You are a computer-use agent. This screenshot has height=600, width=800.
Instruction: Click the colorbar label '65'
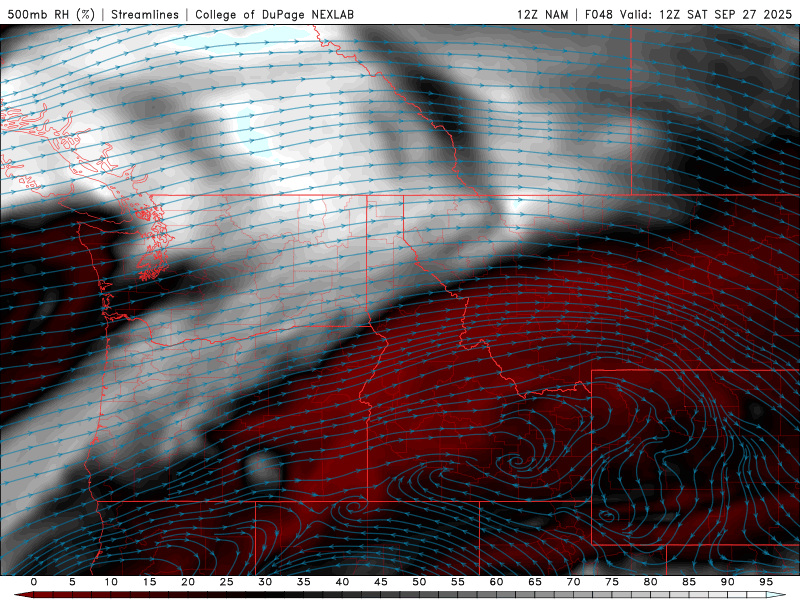coord(535,582)
